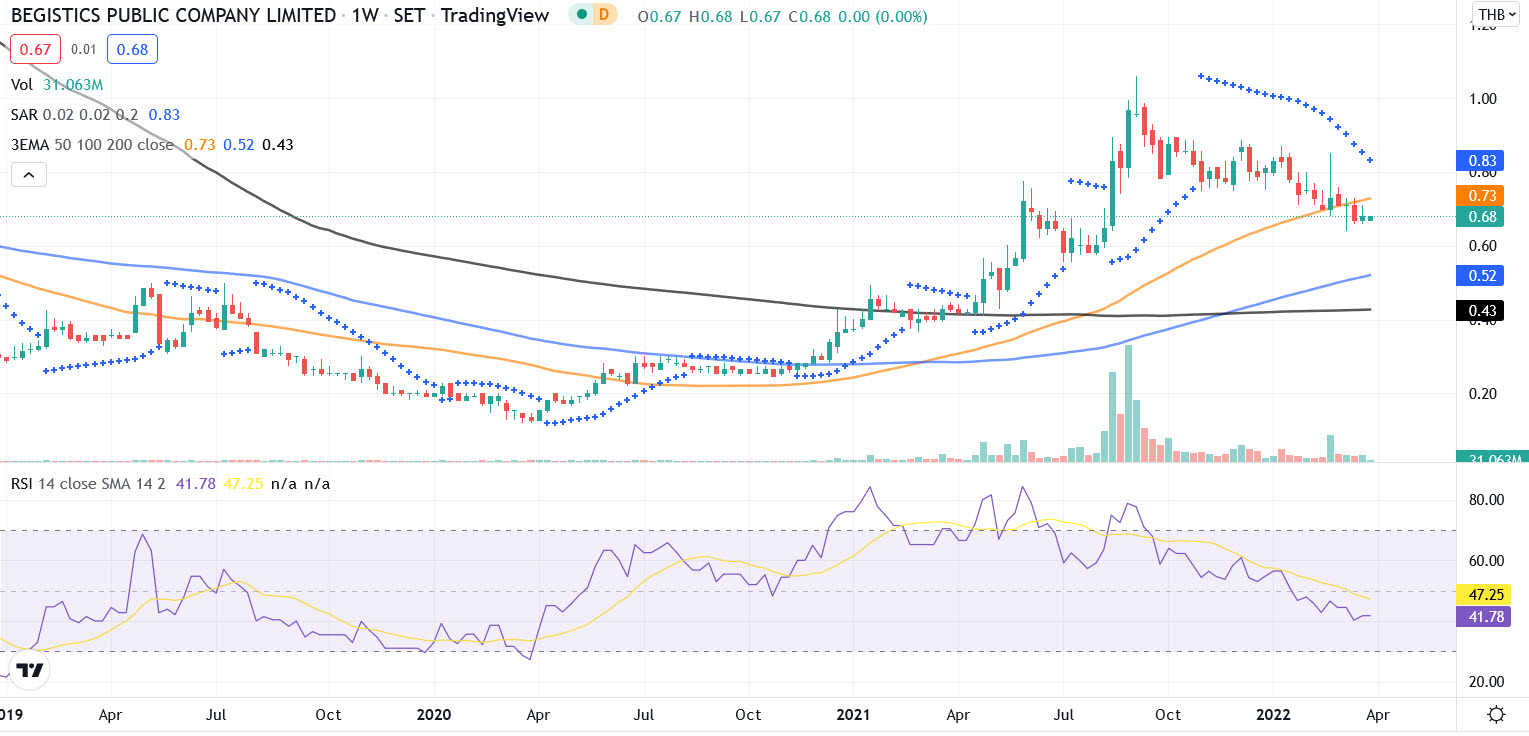Click the SAR value 0.83 in legend
Screen dimensions: 1529x736
click(x=164, y=115)
